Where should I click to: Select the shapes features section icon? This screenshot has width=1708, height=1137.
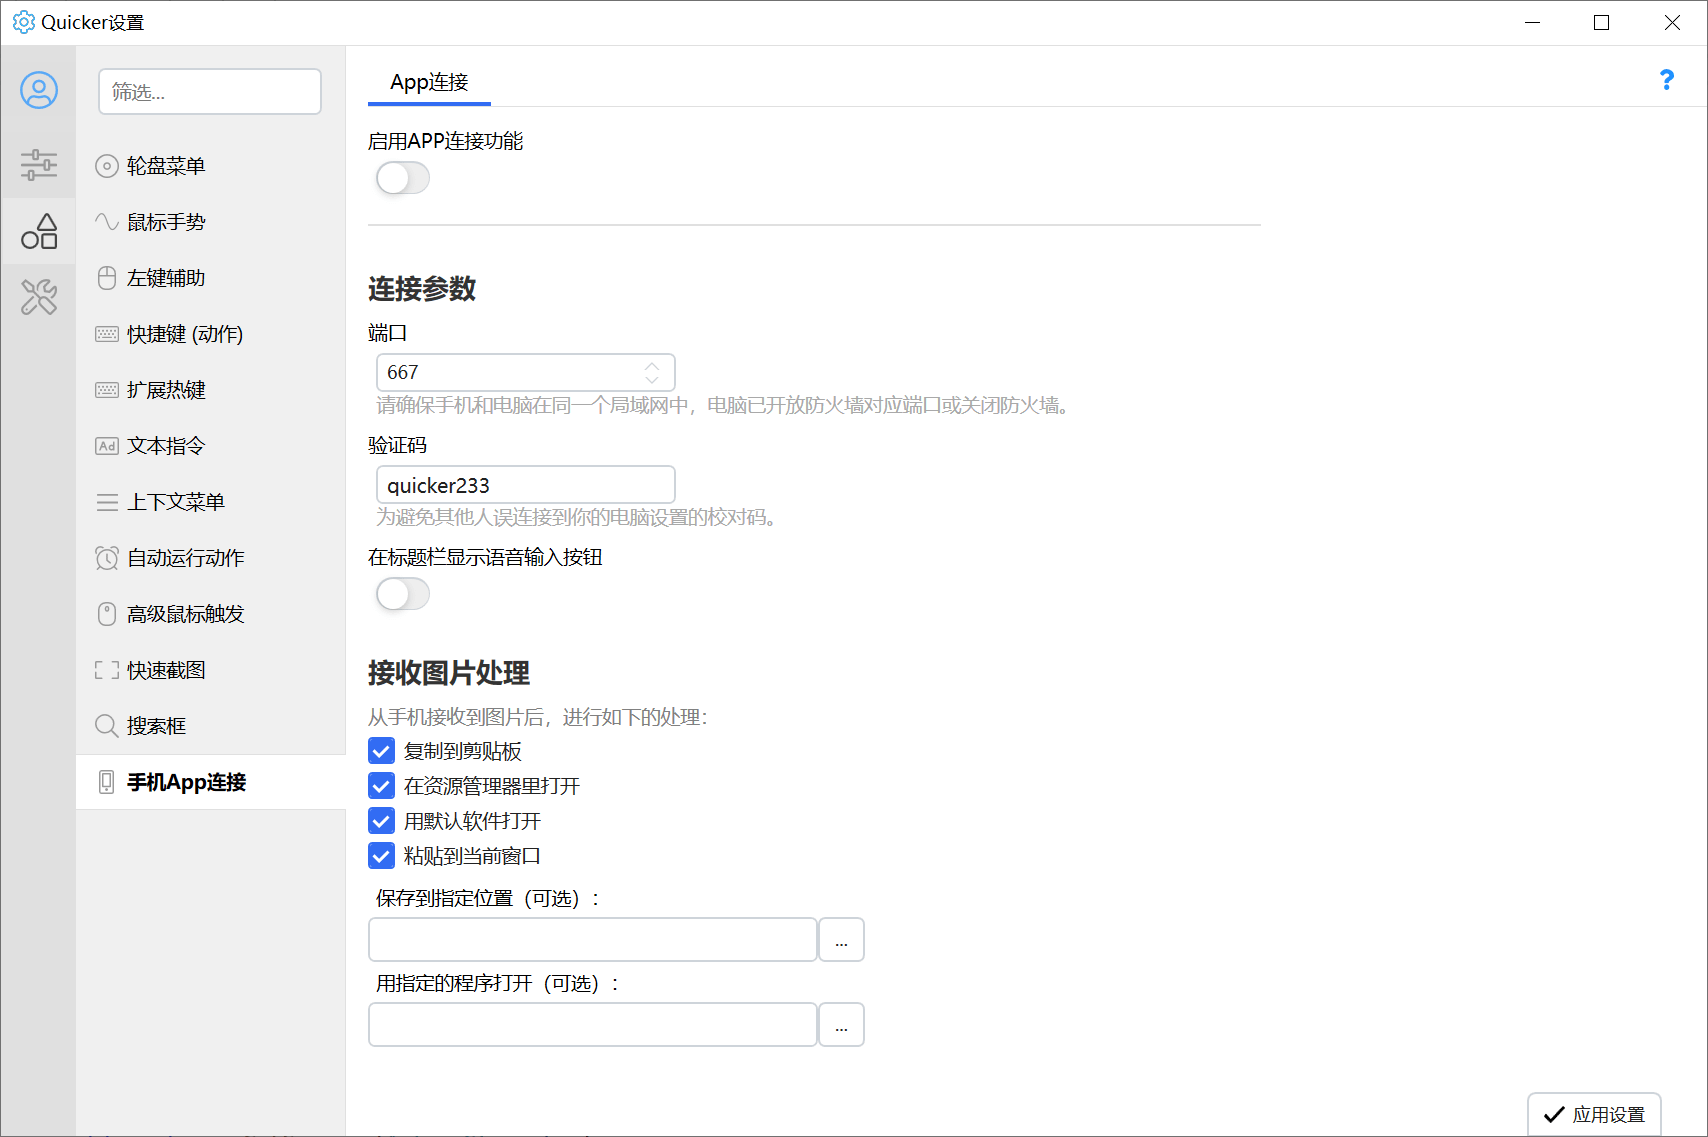coord(39,231)
